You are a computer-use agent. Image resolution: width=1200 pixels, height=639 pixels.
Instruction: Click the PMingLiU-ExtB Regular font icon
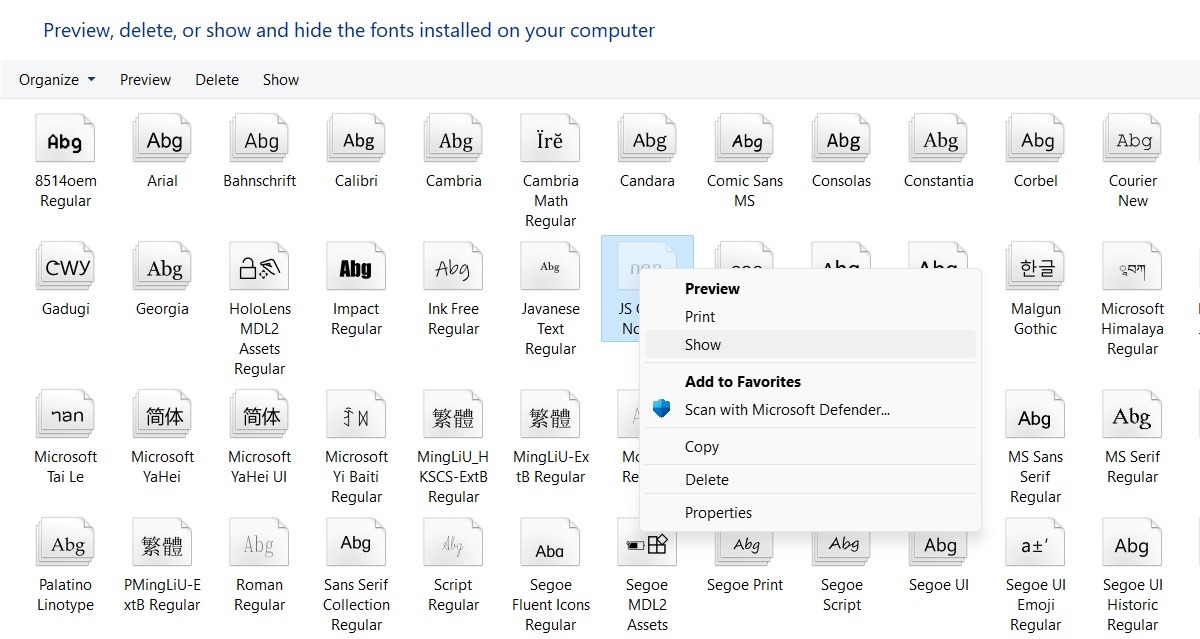161,543
